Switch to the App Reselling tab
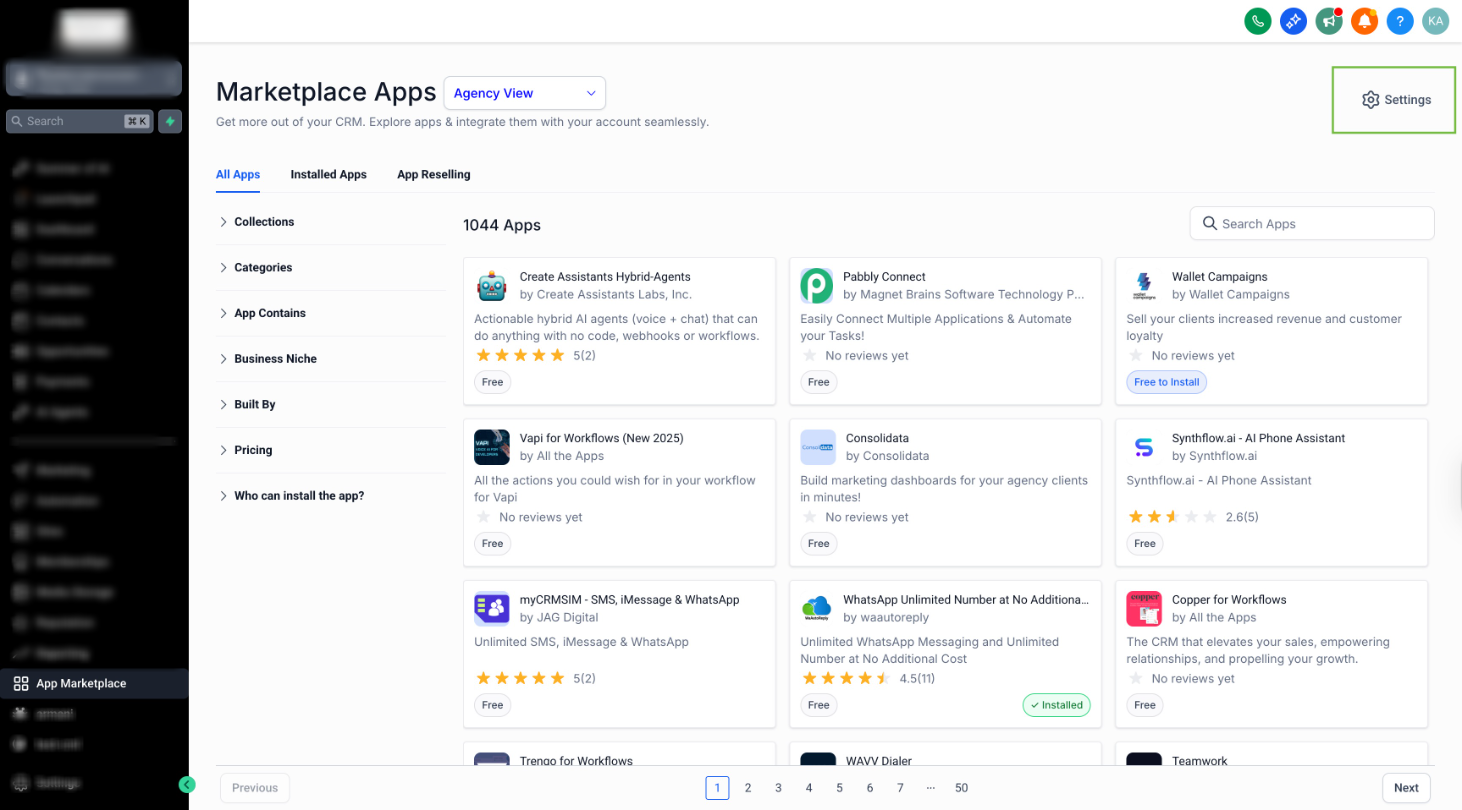This screenshot has height=810, width=1462. (x=433, y=175)
